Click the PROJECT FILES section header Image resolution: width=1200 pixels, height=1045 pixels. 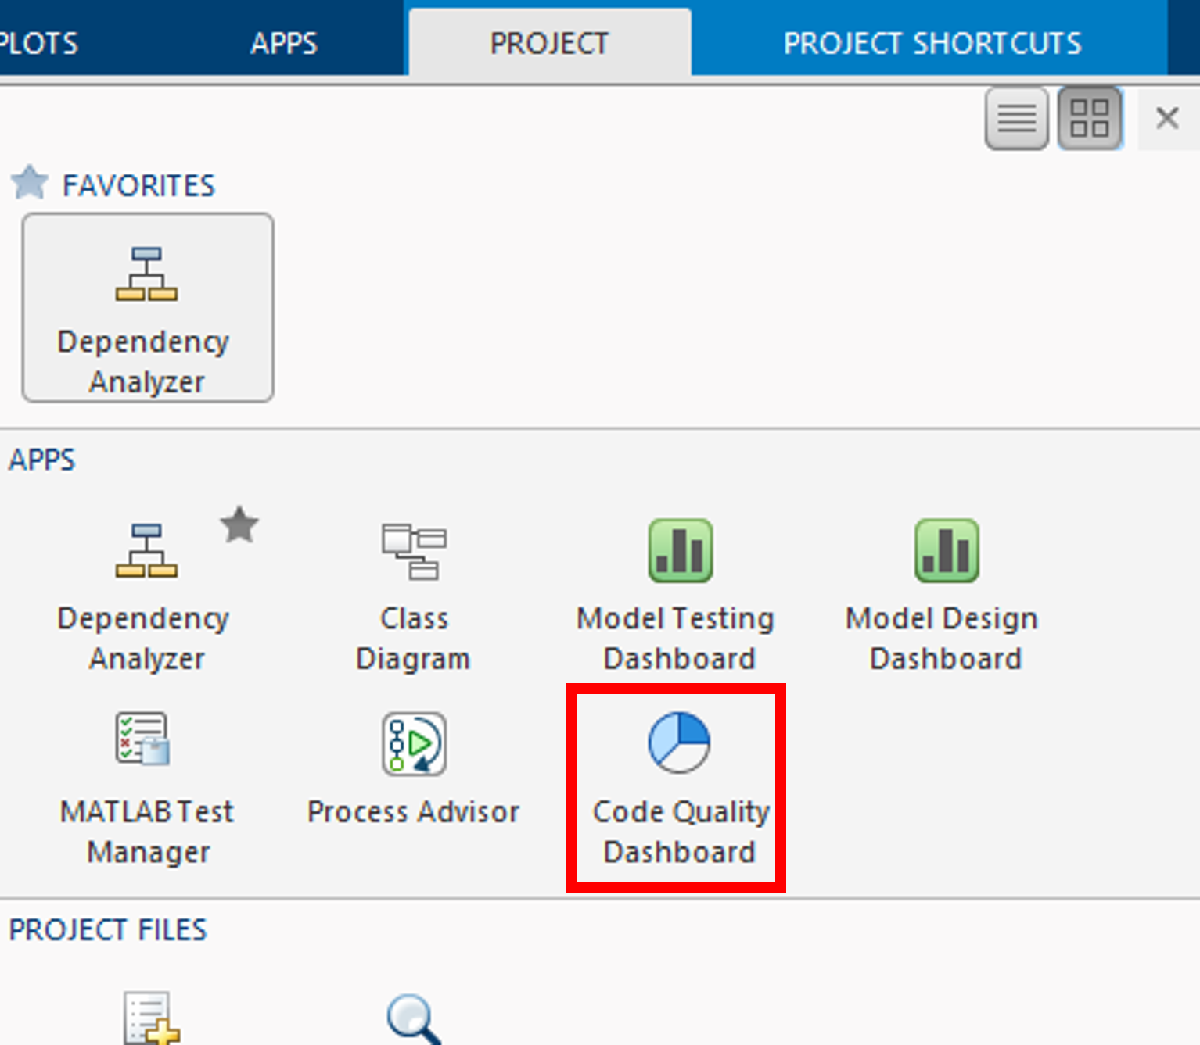click(108, 929)
